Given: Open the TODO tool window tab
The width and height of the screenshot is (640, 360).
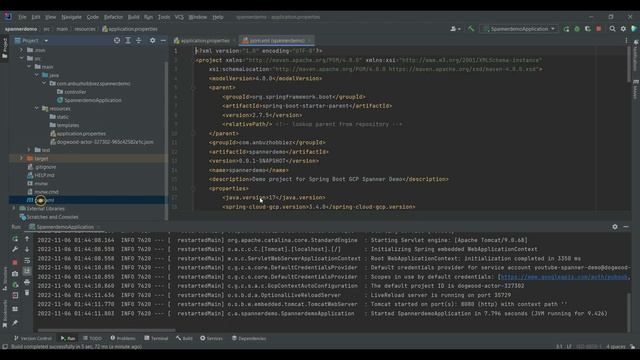Looking at the screenshot, I should click(x=92, y=338).
